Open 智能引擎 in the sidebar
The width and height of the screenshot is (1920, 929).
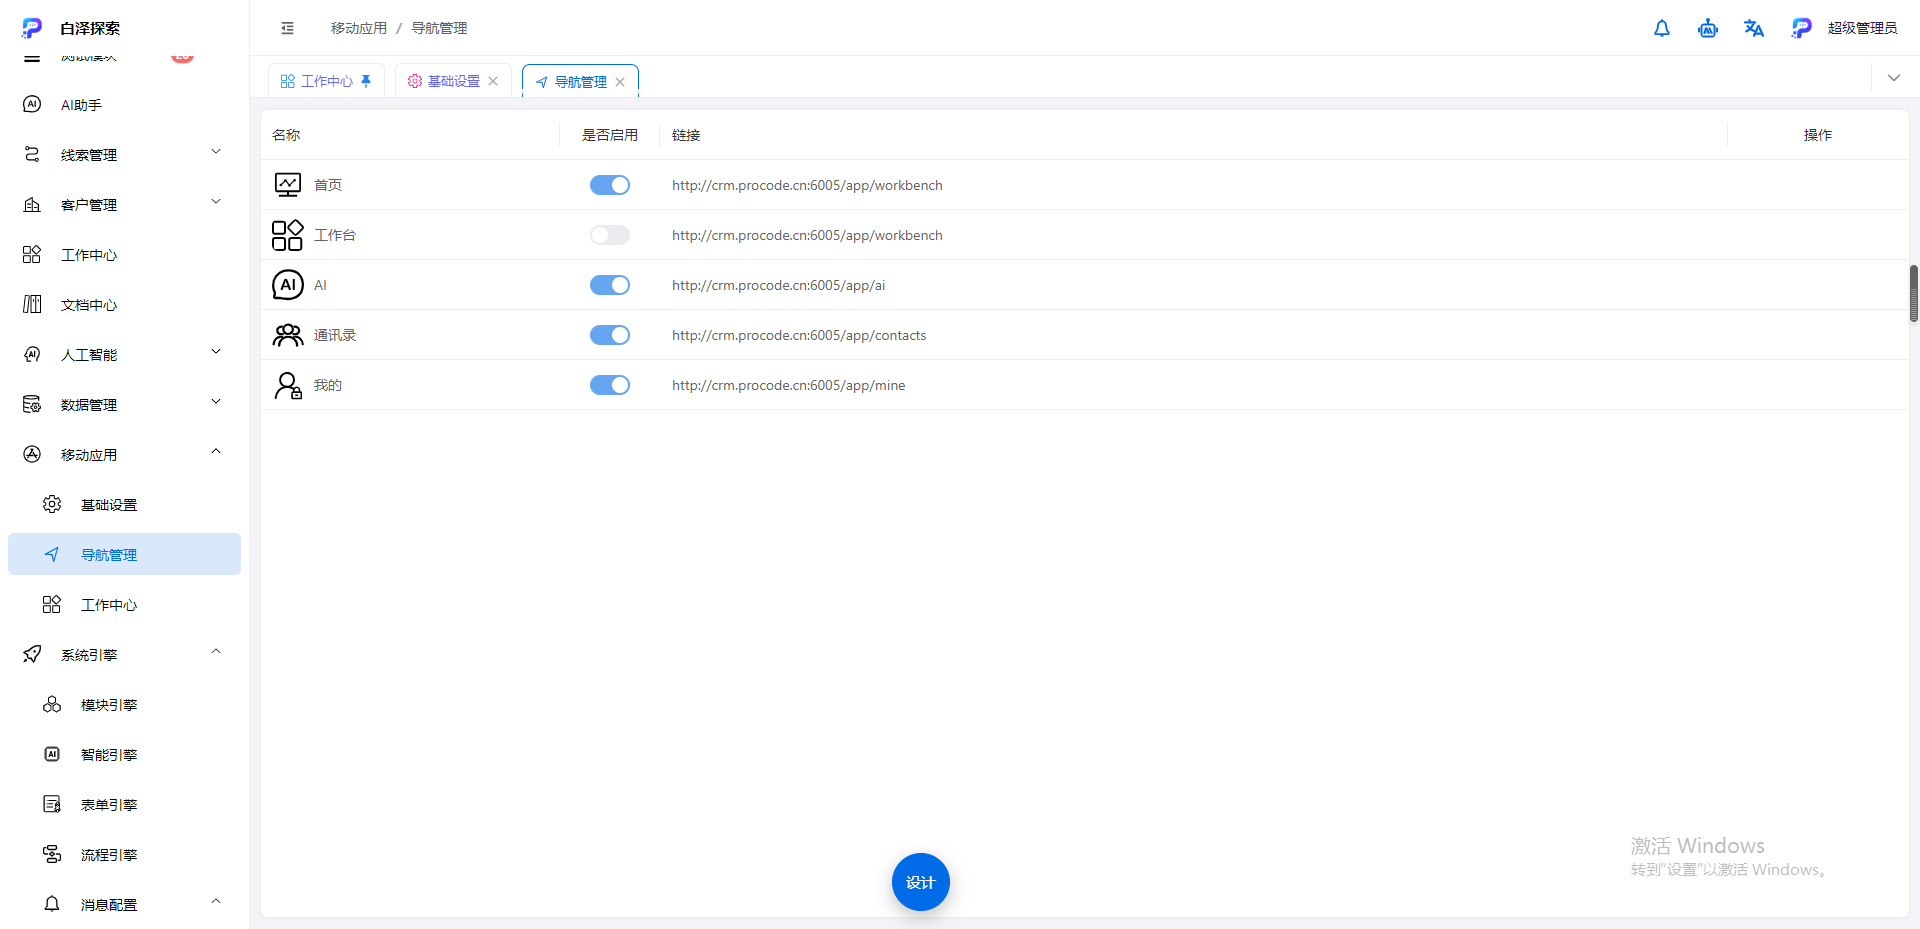point(124,755)
